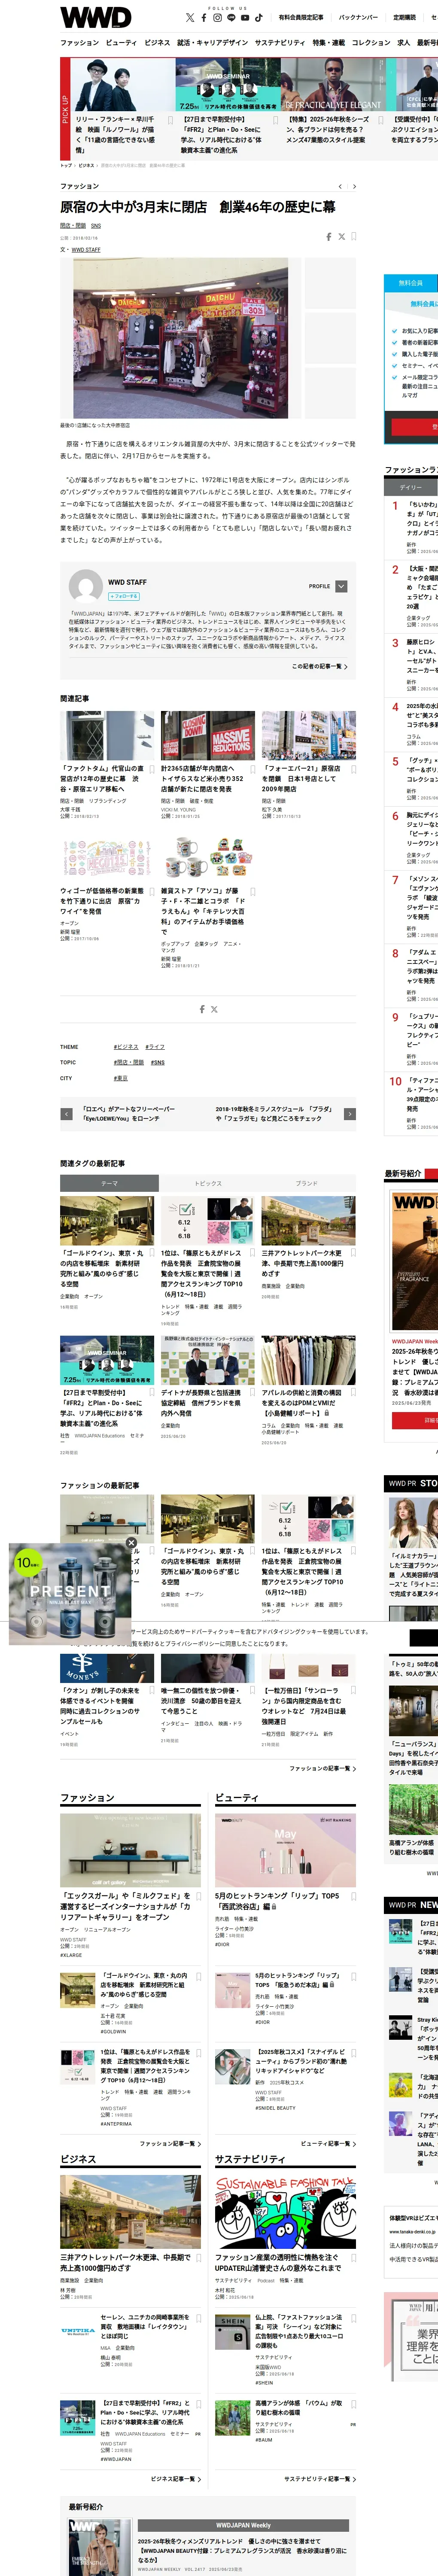The image size is (438, 2576).
Task: Open 定期購読 header link
Action: 404,18
